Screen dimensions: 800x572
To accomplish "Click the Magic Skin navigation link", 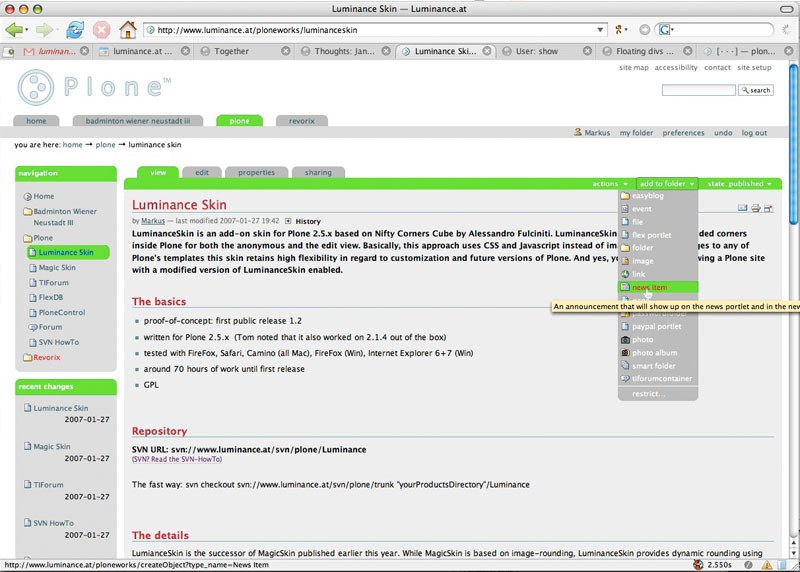I will click(x=57, y=268).
